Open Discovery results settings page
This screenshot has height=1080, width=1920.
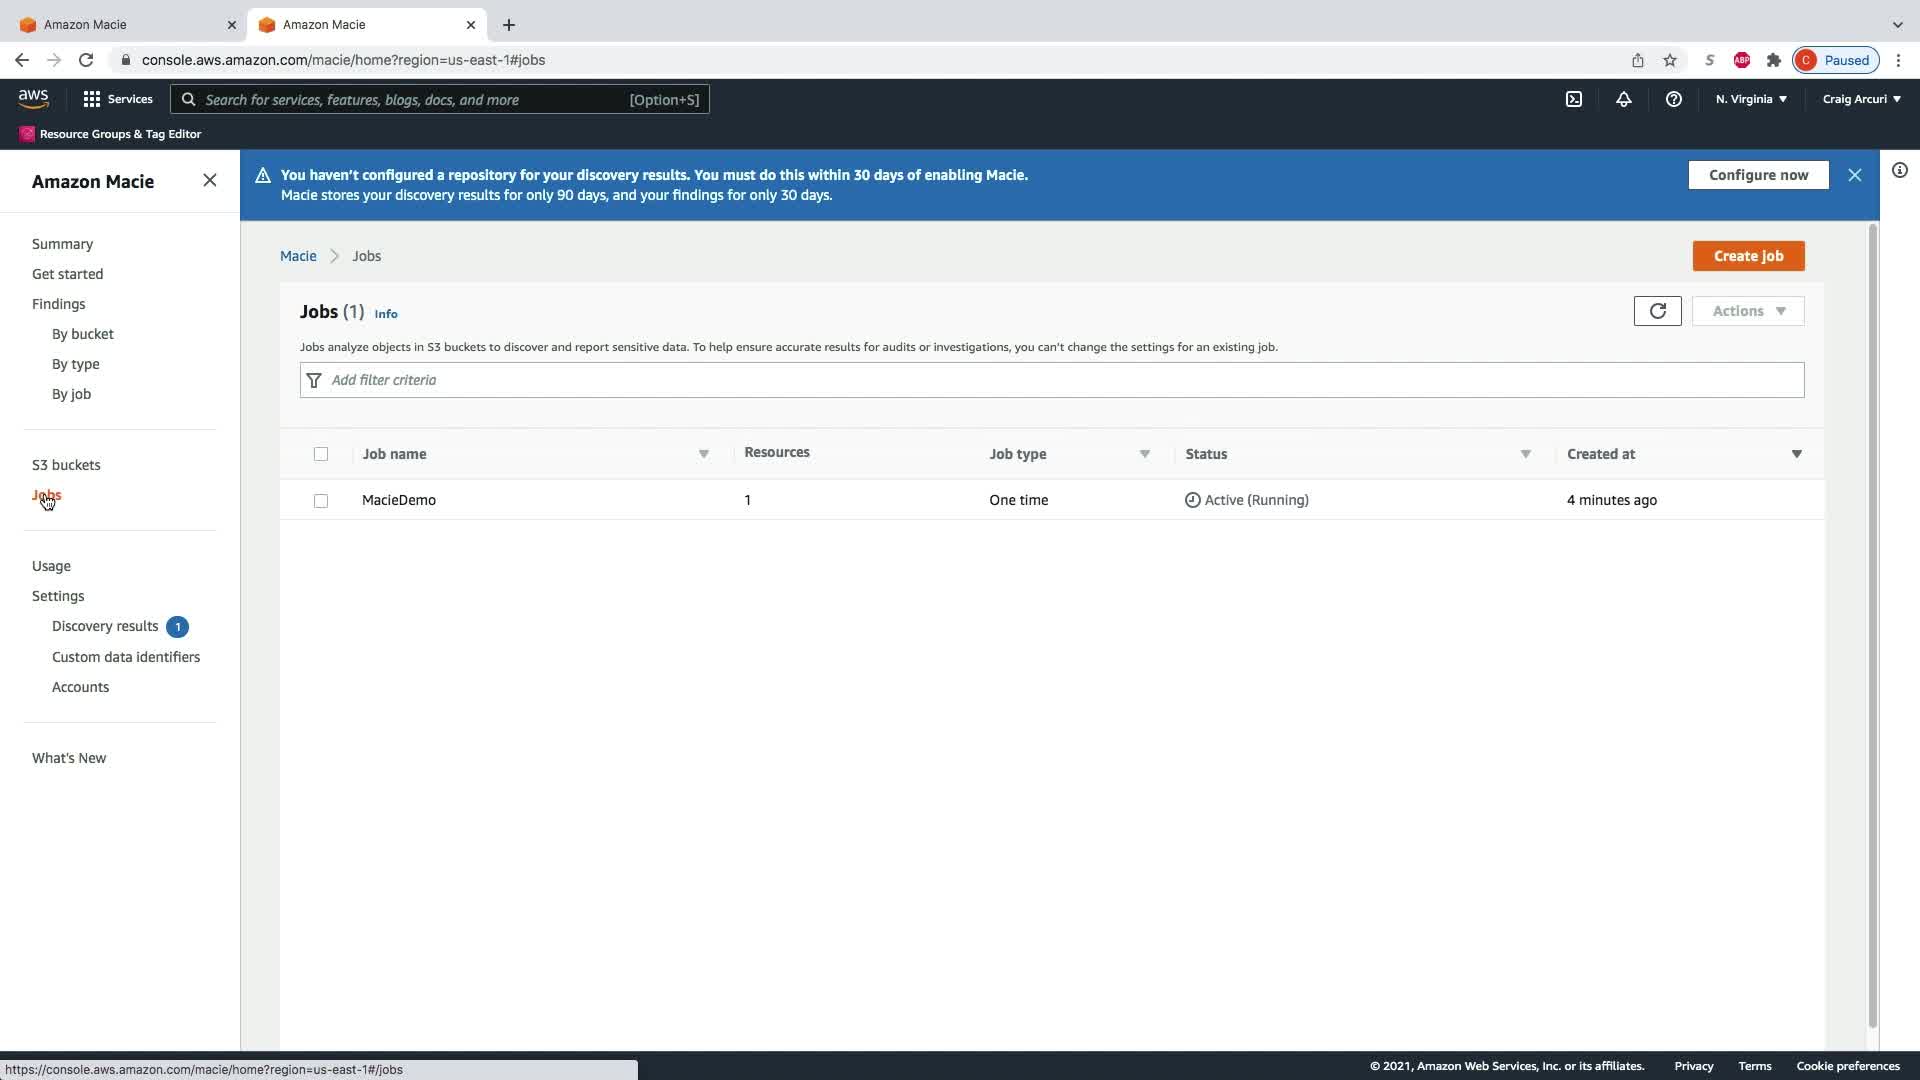point(105,626)
